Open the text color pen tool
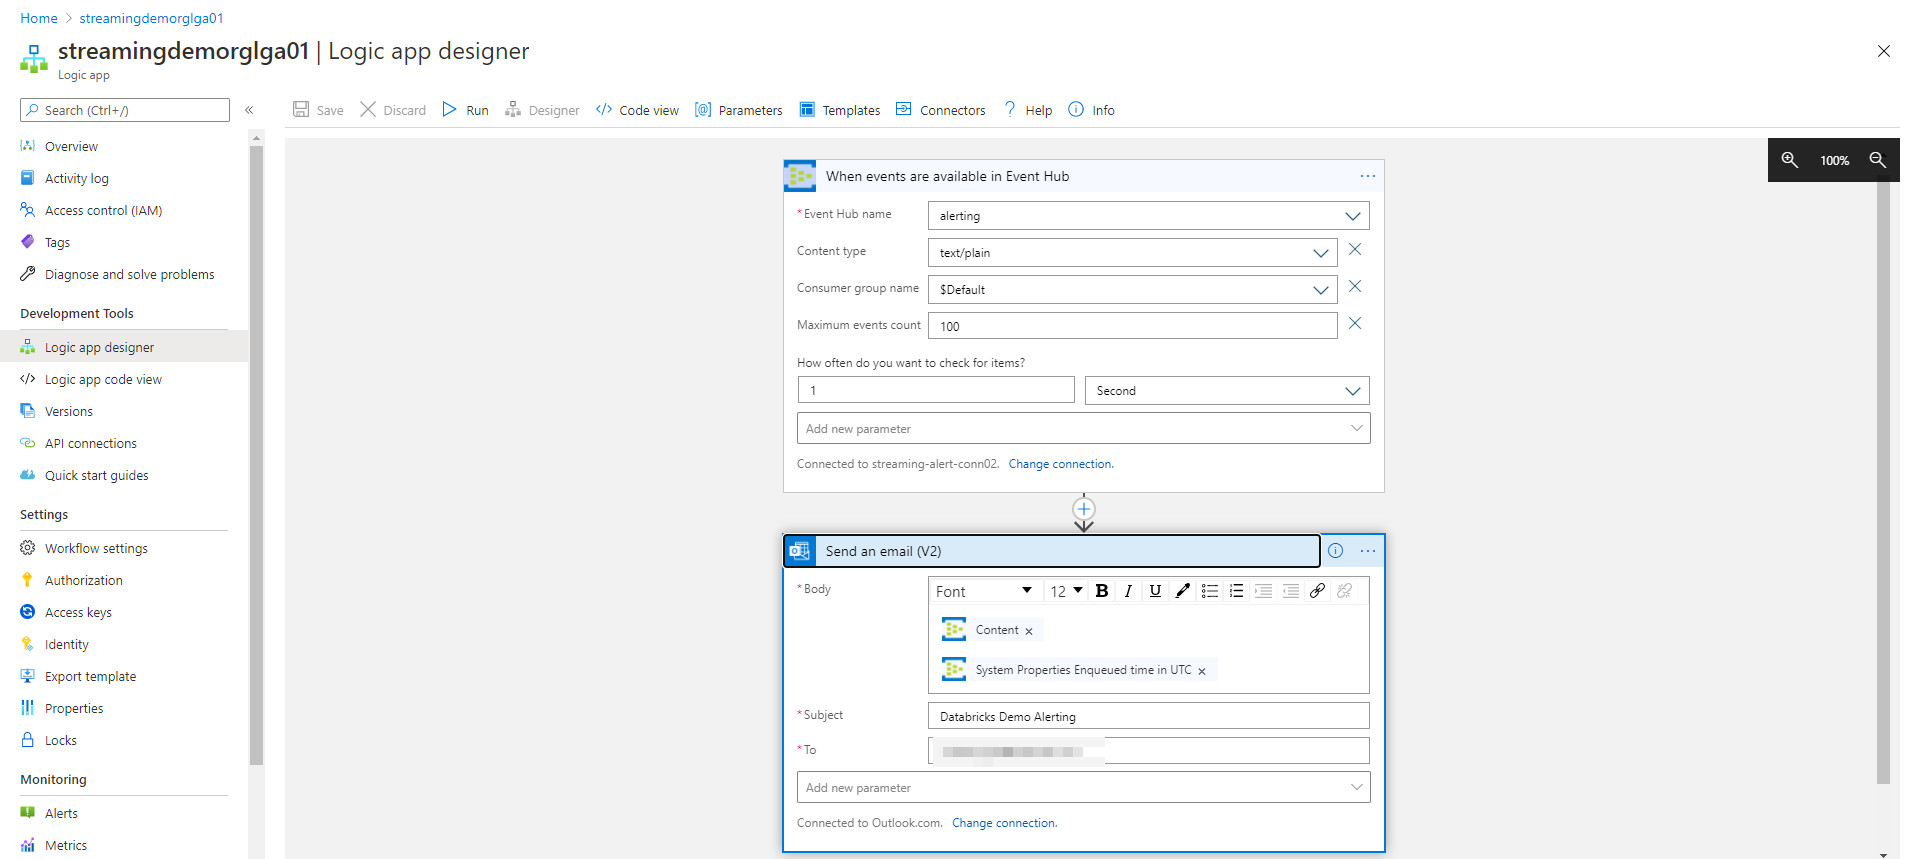The image size is (1920, 859). click(1182, 591)
